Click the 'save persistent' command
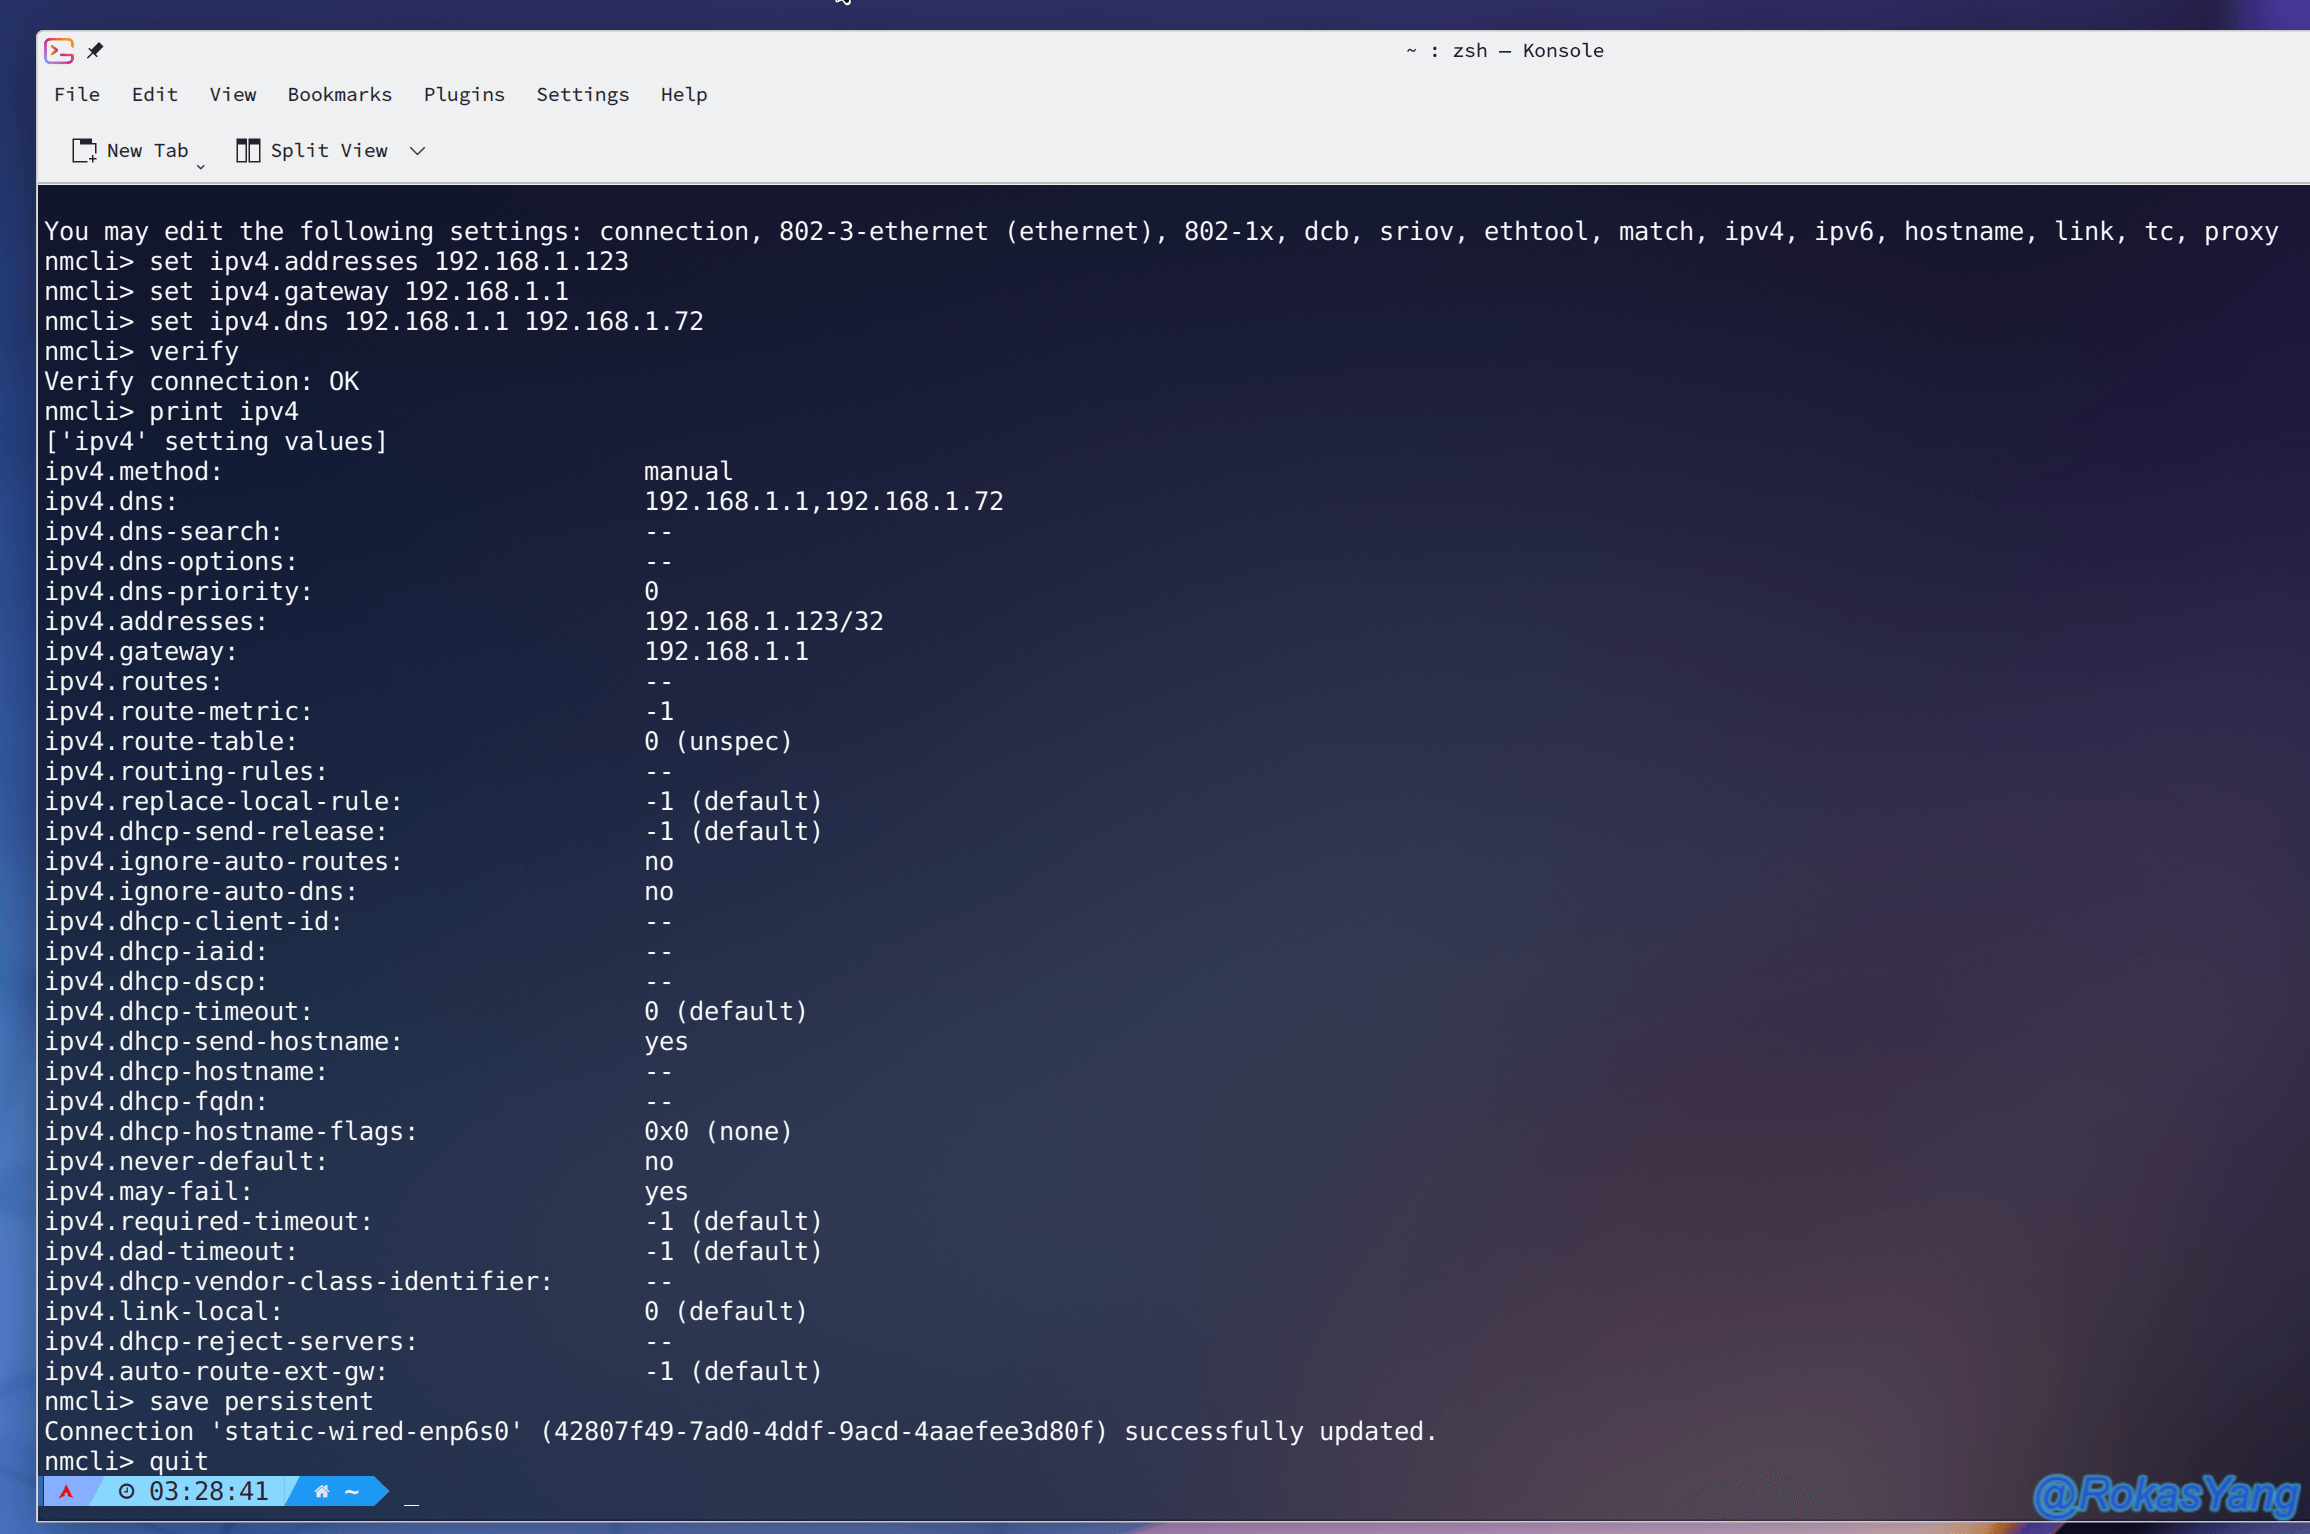Viewport: 2310px width, 1534px height. 261,1401
